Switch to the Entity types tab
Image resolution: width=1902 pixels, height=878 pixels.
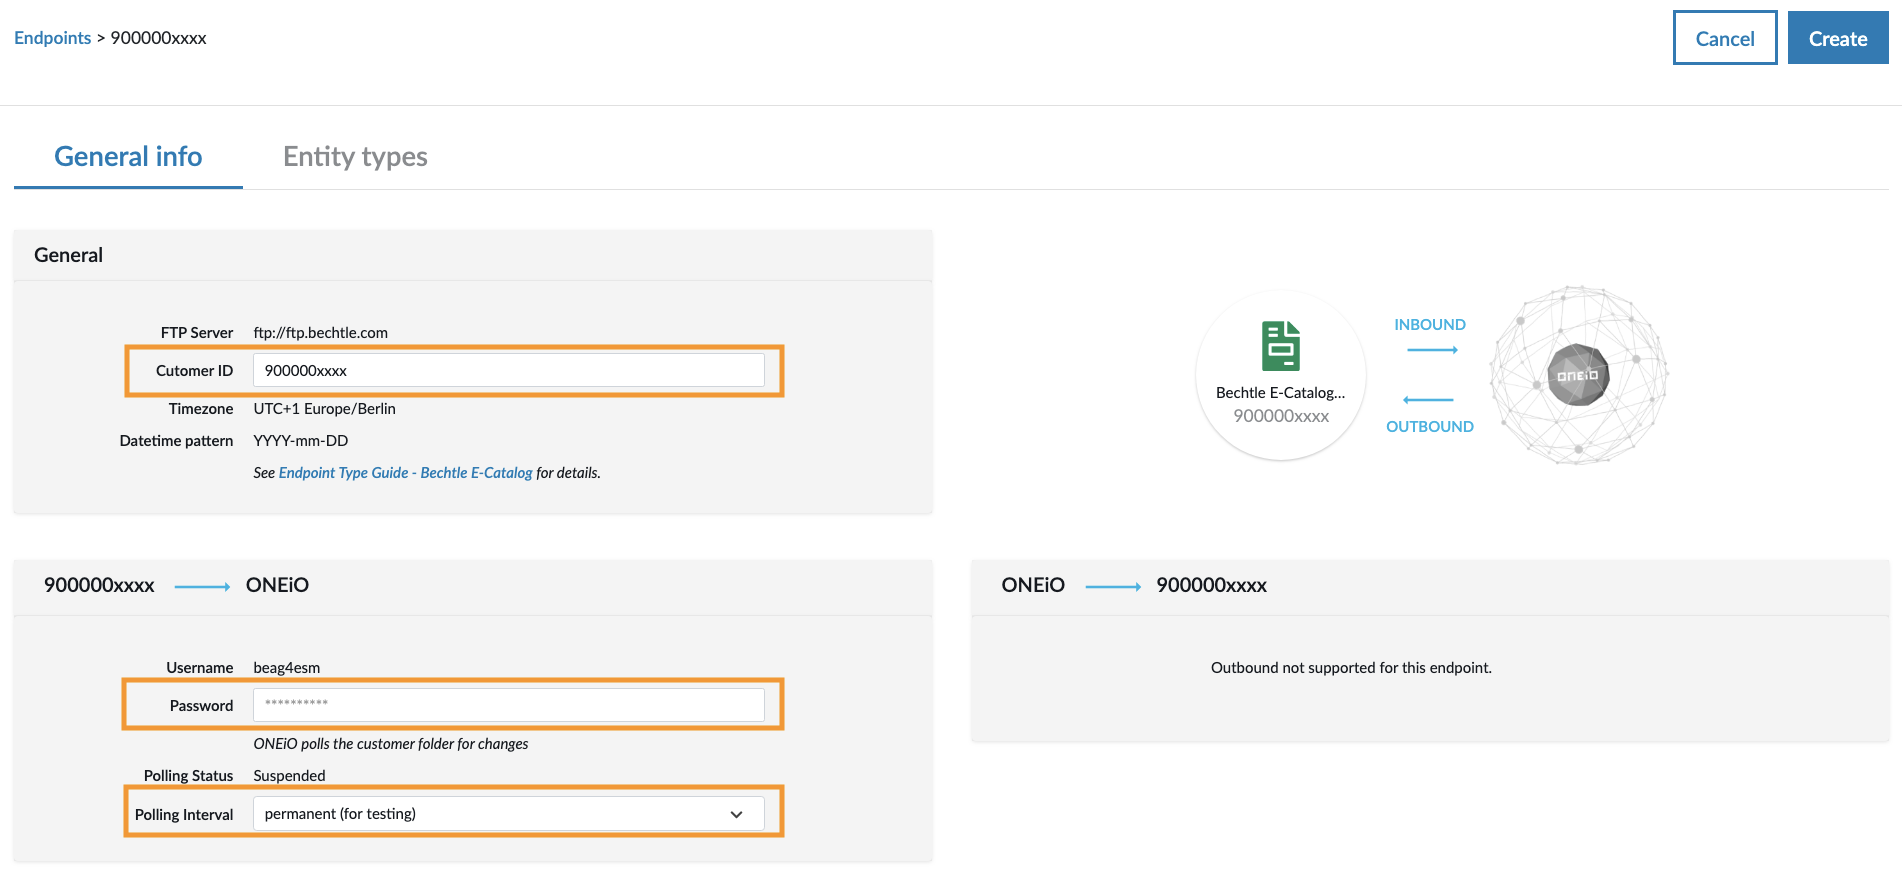pyautogui.click(x=355, y=157)
